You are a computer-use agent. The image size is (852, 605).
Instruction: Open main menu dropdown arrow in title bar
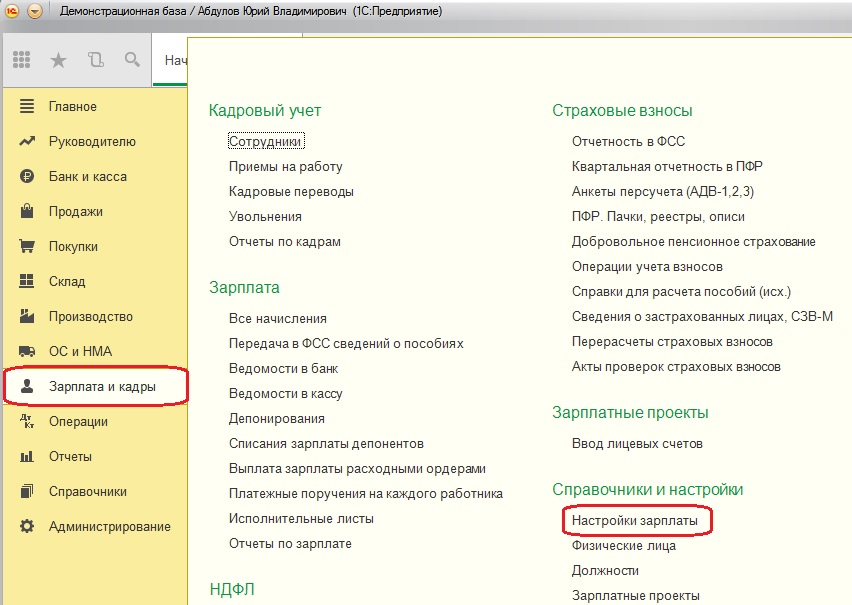click(x=35, y=11)
